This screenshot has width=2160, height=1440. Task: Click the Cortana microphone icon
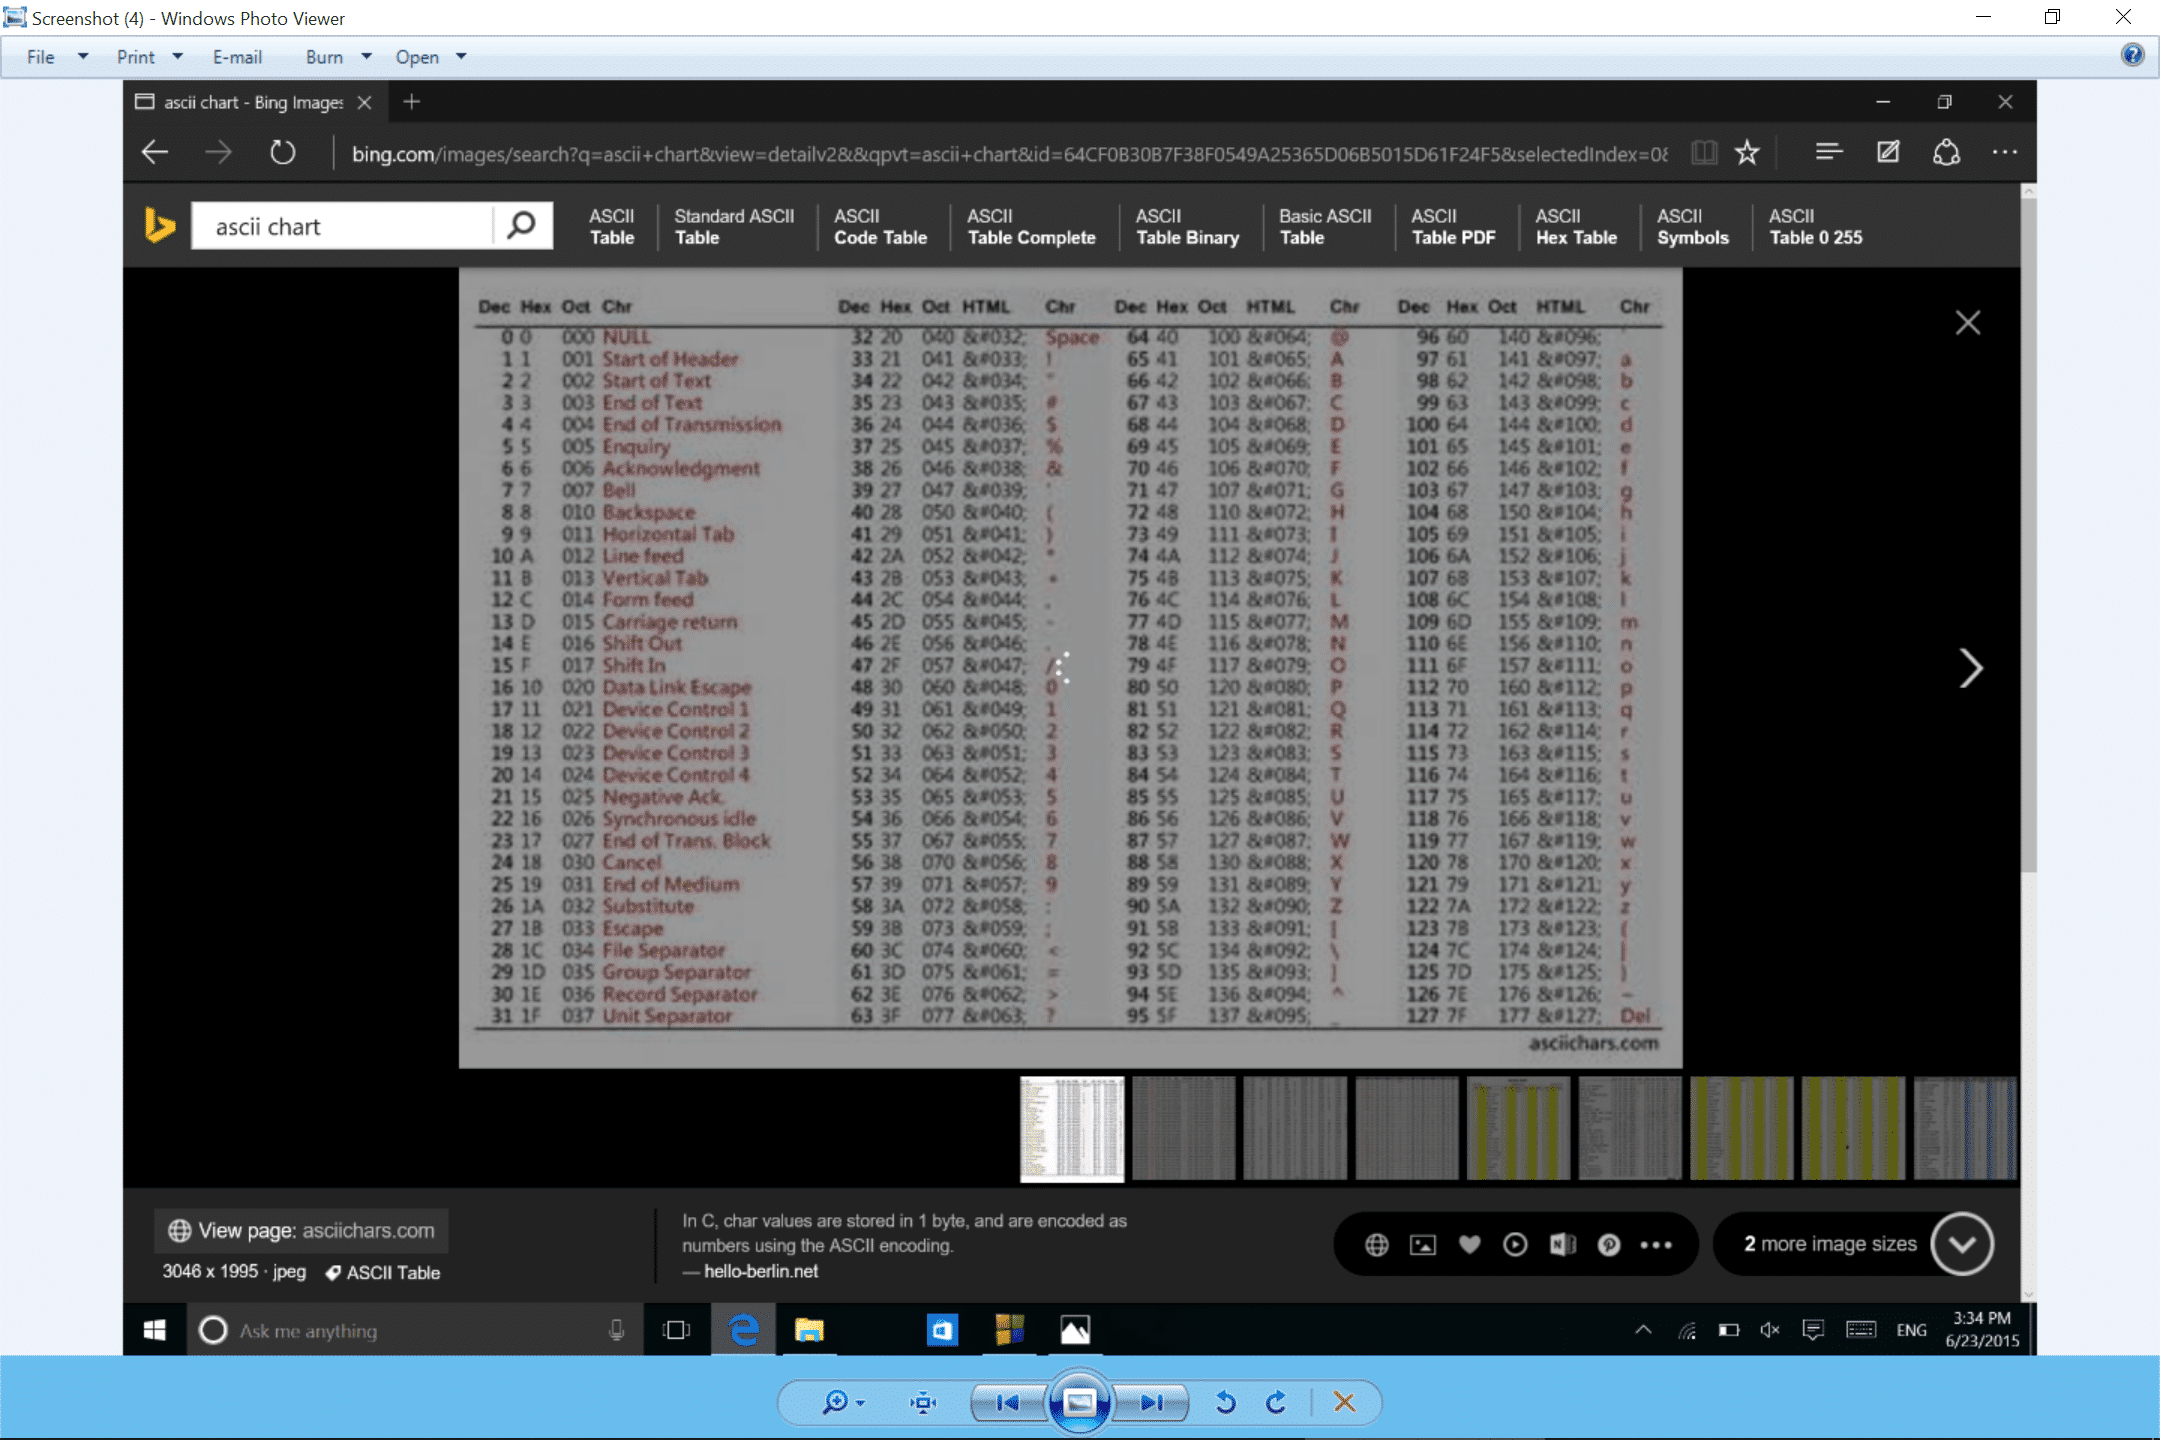(617, 1330)
